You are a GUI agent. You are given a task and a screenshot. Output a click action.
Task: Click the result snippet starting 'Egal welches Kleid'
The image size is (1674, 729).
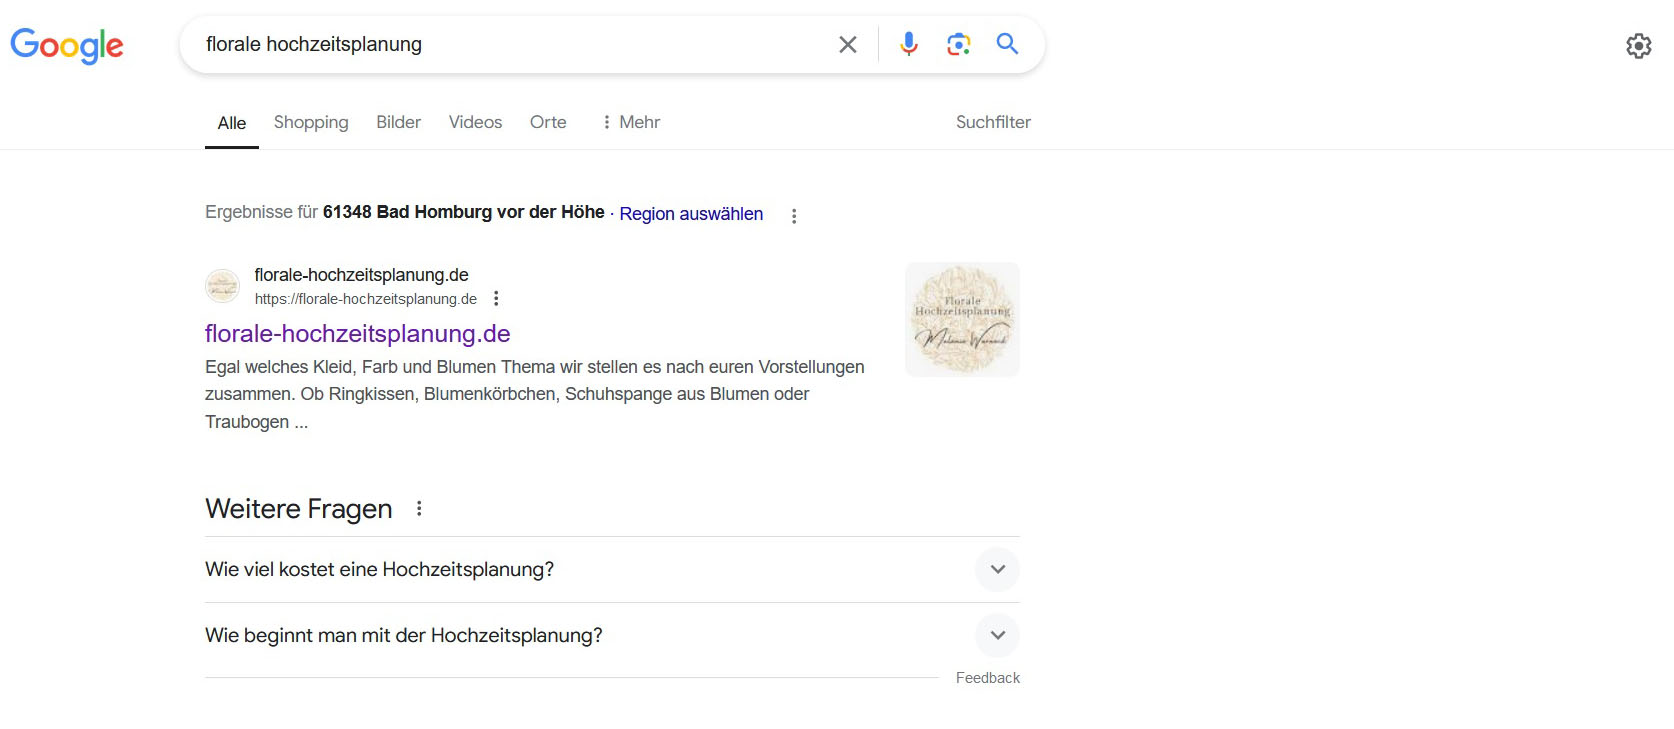tap(535, 394)
